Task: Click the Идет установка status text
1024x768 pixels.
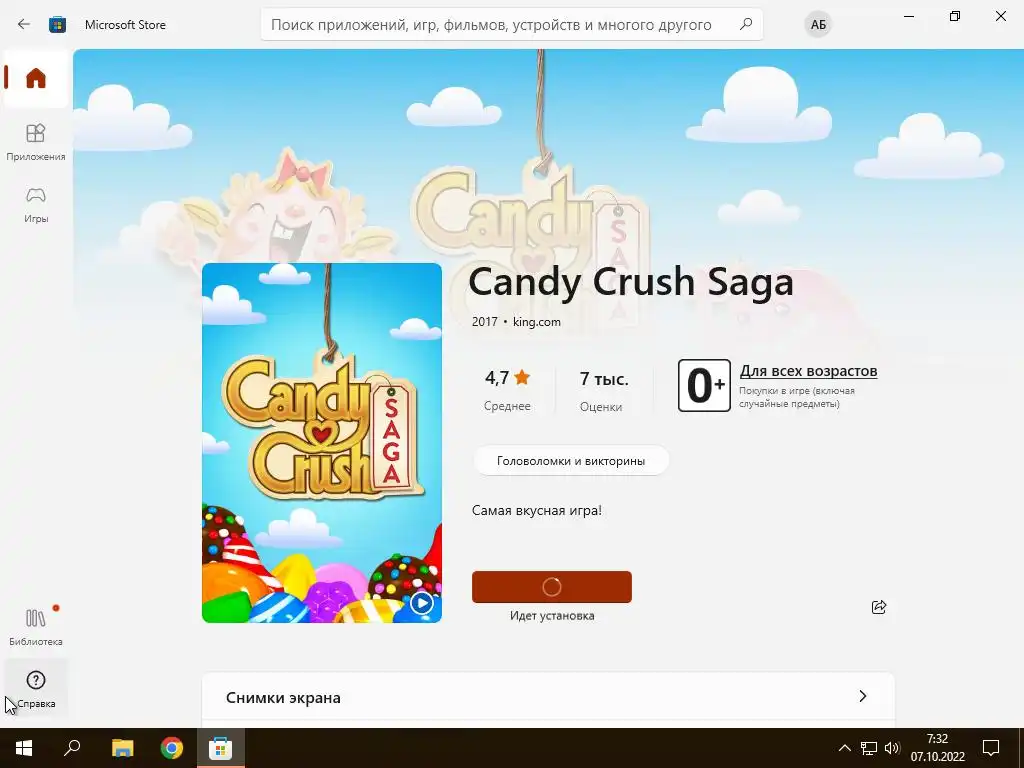Action: (552, 615)
